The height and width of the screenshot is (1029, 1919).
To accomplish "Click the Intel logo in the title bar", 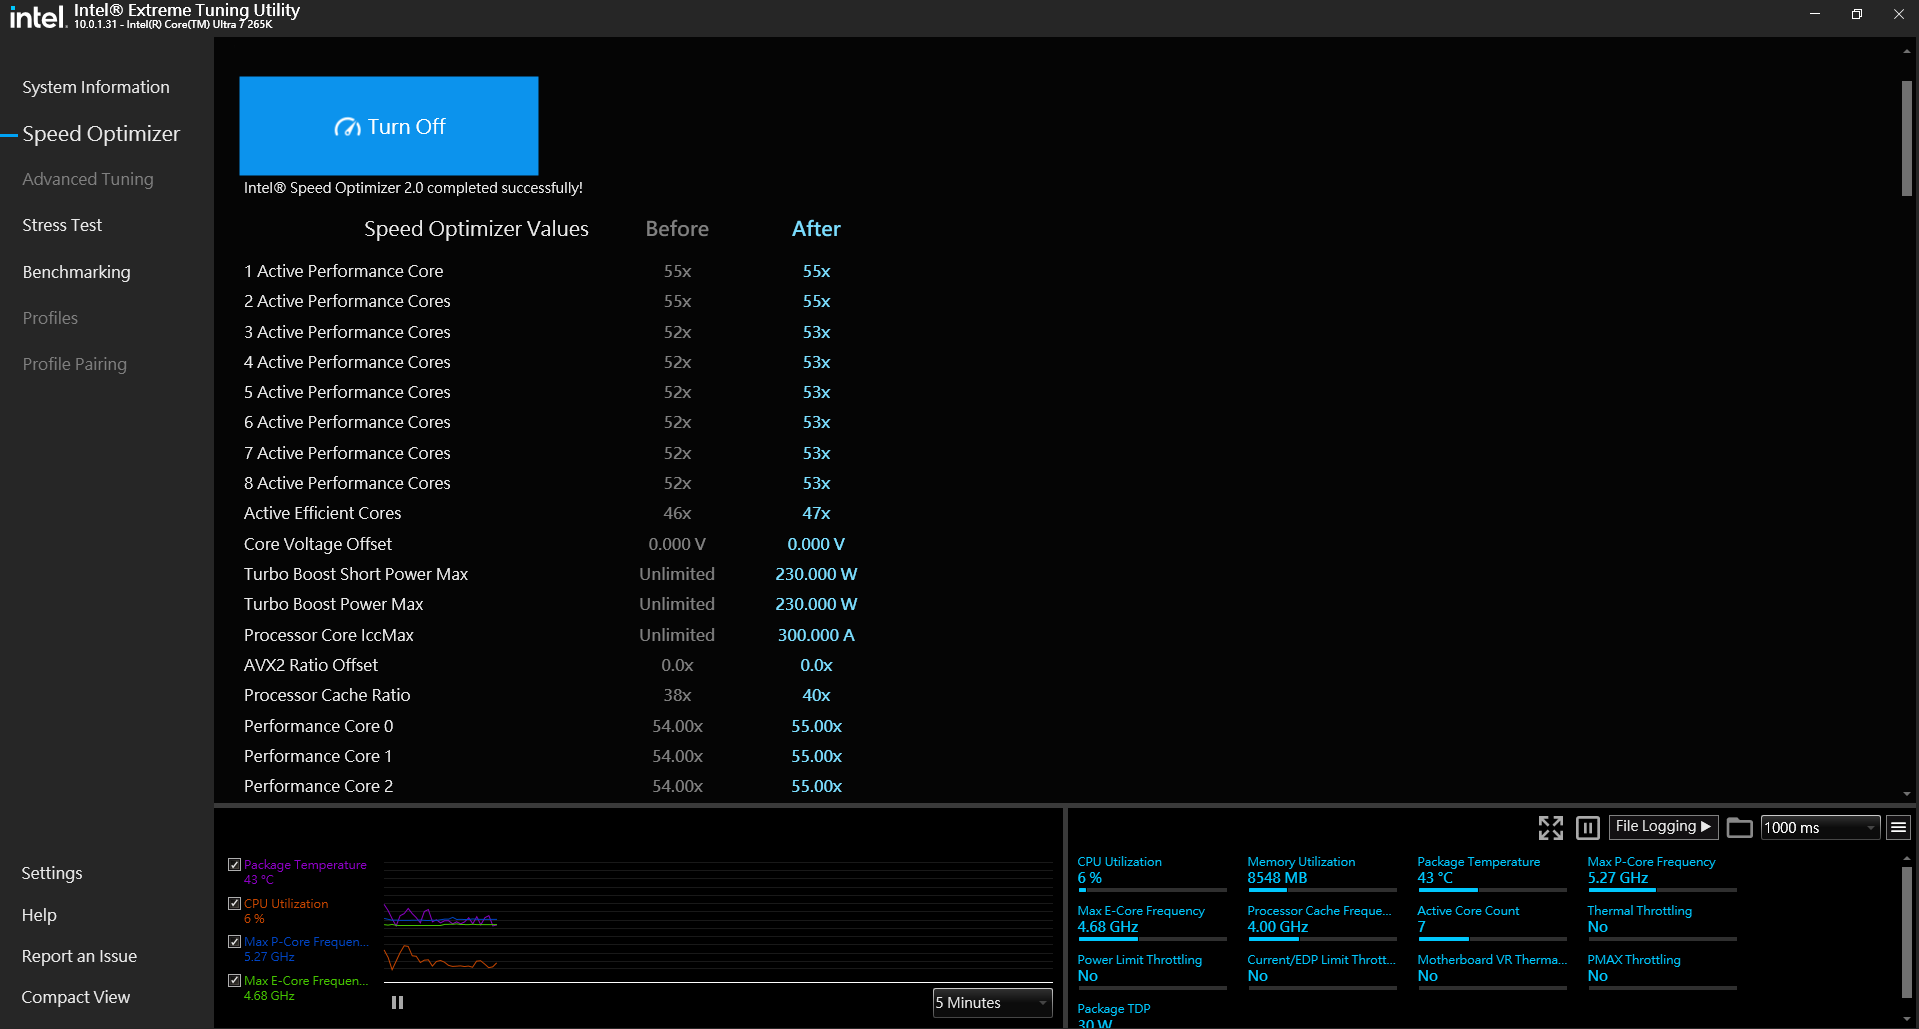I will coord(37,16).
